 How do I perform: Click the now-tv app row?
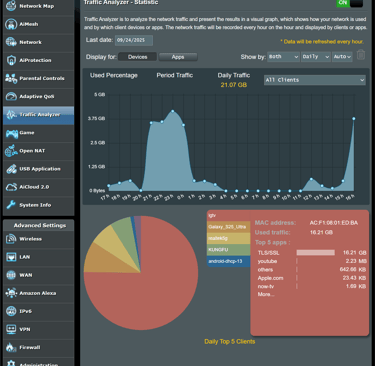pos(312,286)
